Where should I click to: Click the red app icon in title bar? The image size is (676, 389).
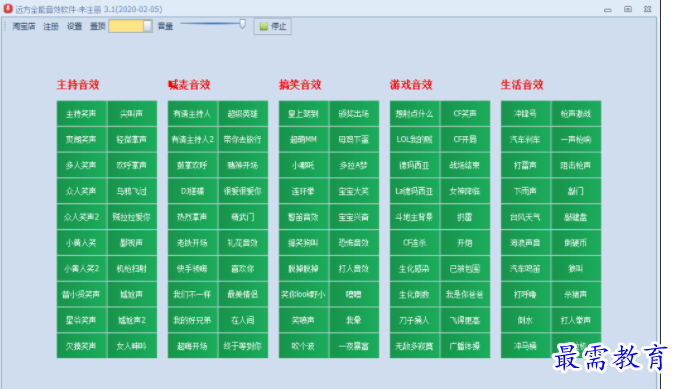coord(8,8)
